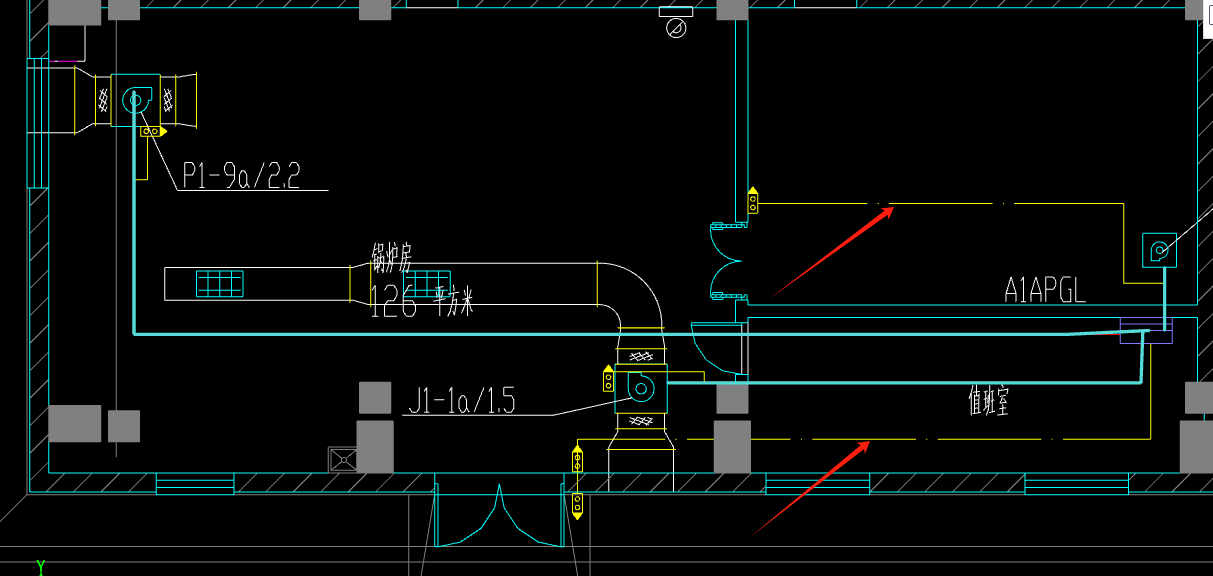This screenshot has height=576, width=1213.
Task: Click the green Y axis indicator
Action: click(41, 567)
